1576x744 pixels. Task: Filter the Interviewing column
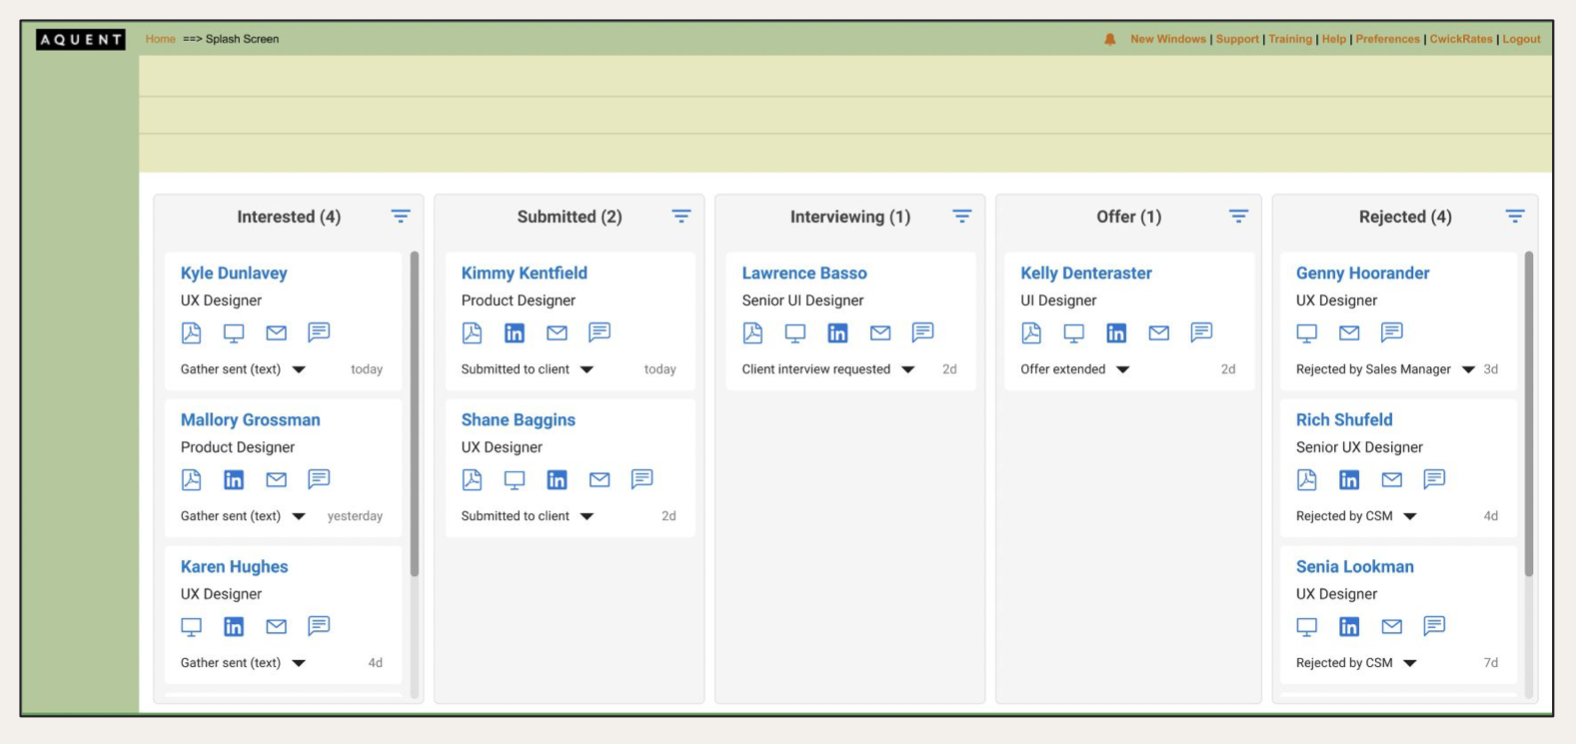962,216
